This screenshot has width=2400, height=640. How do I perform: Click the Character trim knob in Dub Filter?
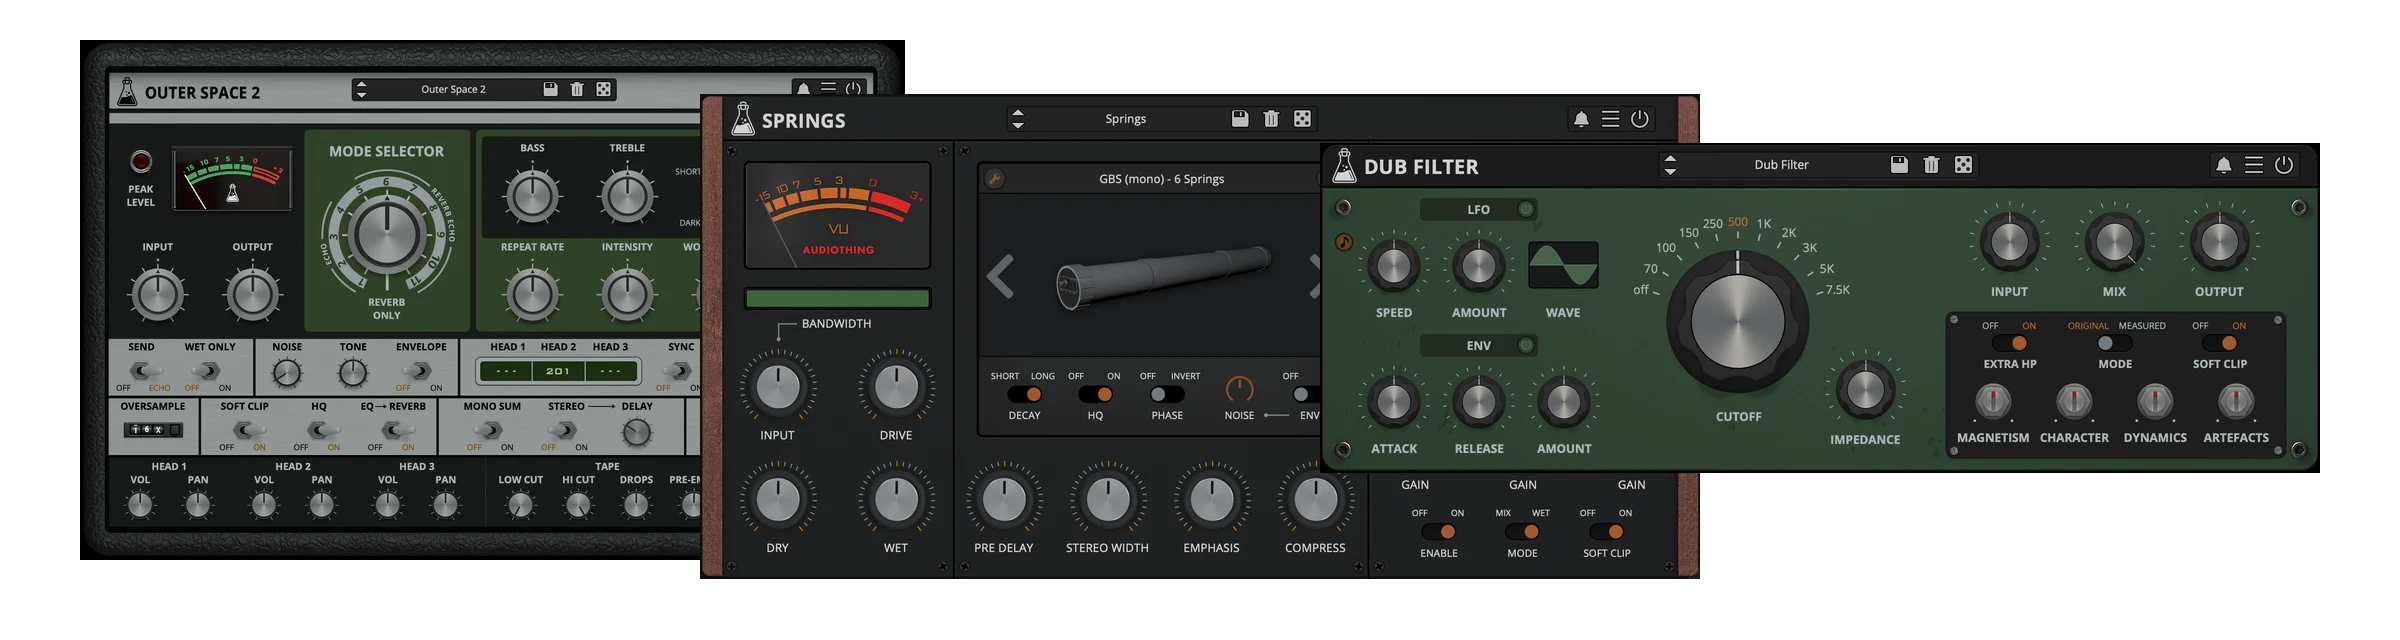pos(2074,401)
